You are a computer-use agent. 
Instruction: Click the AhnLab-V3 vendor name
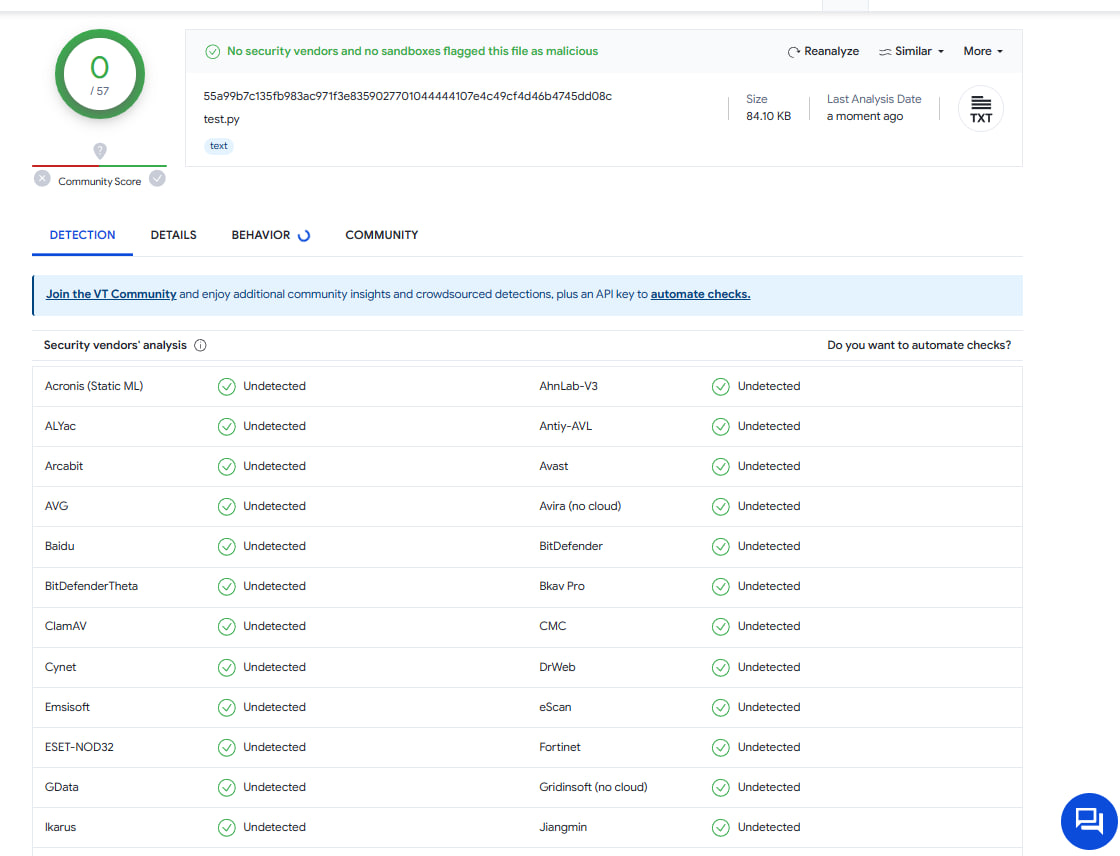click(x=568, y=386)
